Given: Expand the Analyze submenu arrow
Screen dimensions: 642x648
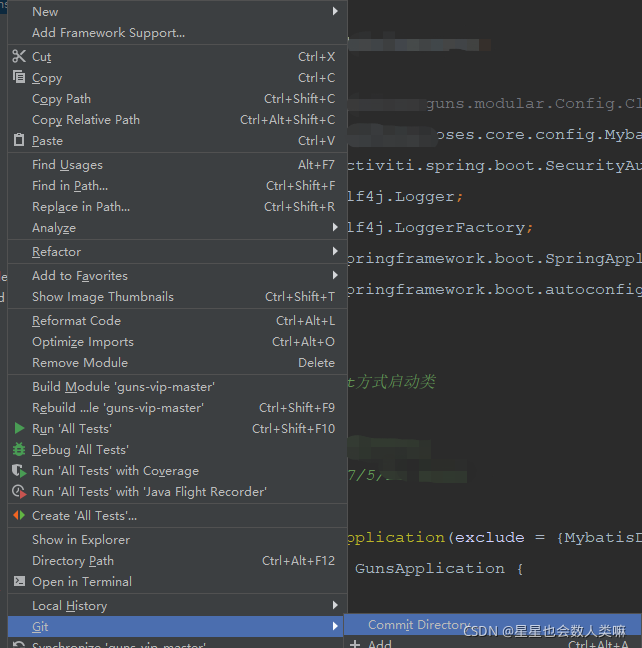Looking at the screenshot, I should 335,227.
